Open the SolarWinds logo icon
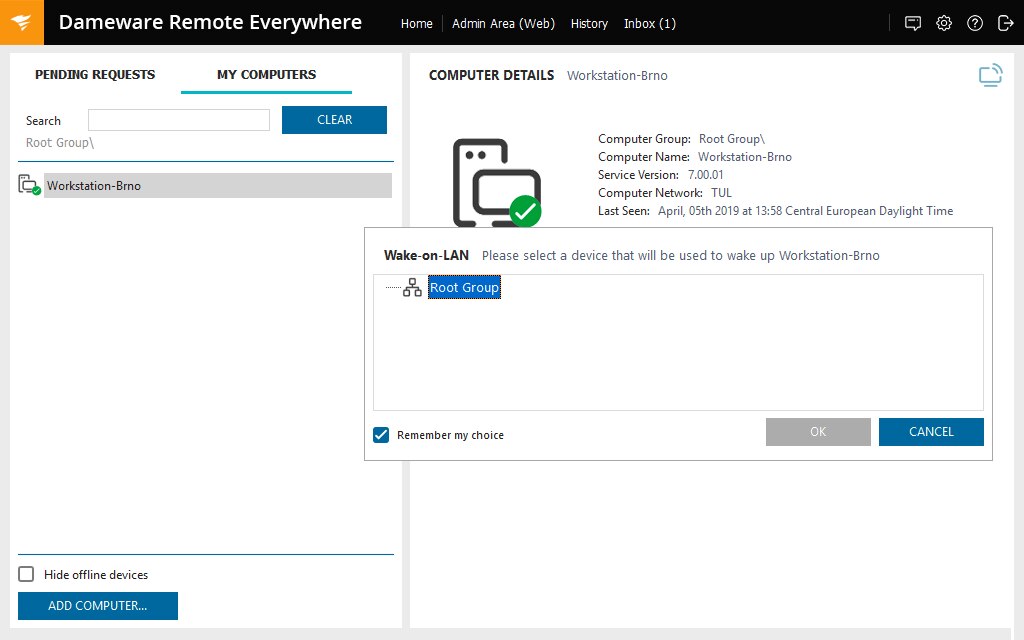The height and width of the screenshot is (640, 1024). click(x=21, y=21)
